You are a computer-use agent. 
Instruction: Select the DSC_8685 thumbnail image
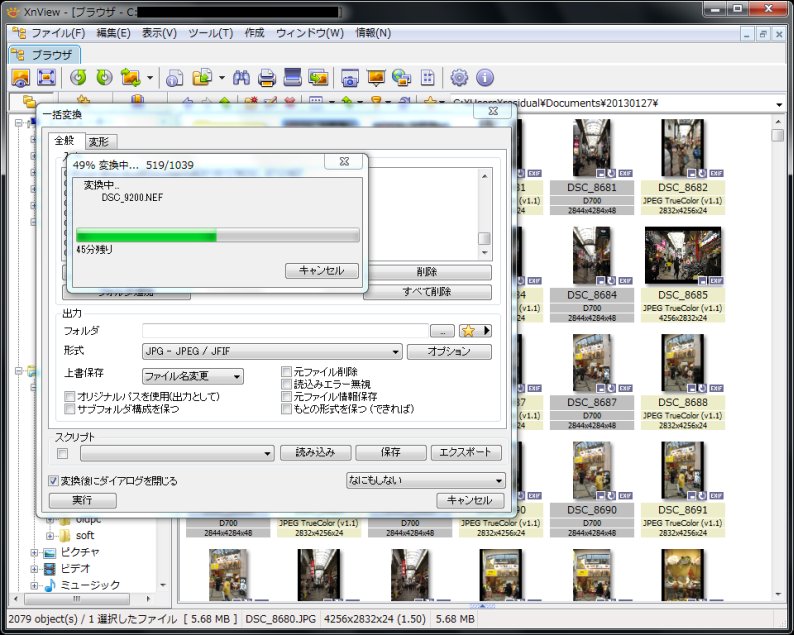tap(683, 256)
